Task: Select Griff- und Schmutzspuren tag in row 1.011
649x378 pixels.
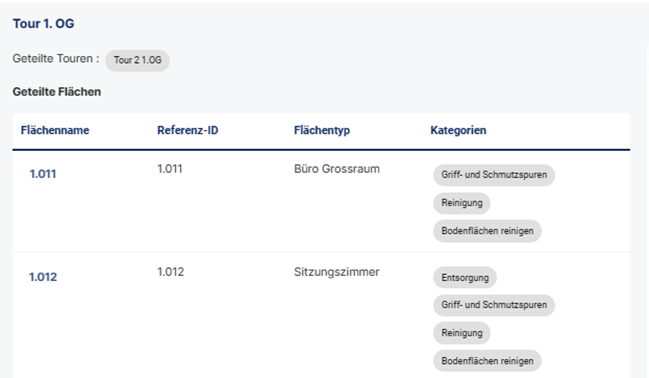Action: point(494,175)
